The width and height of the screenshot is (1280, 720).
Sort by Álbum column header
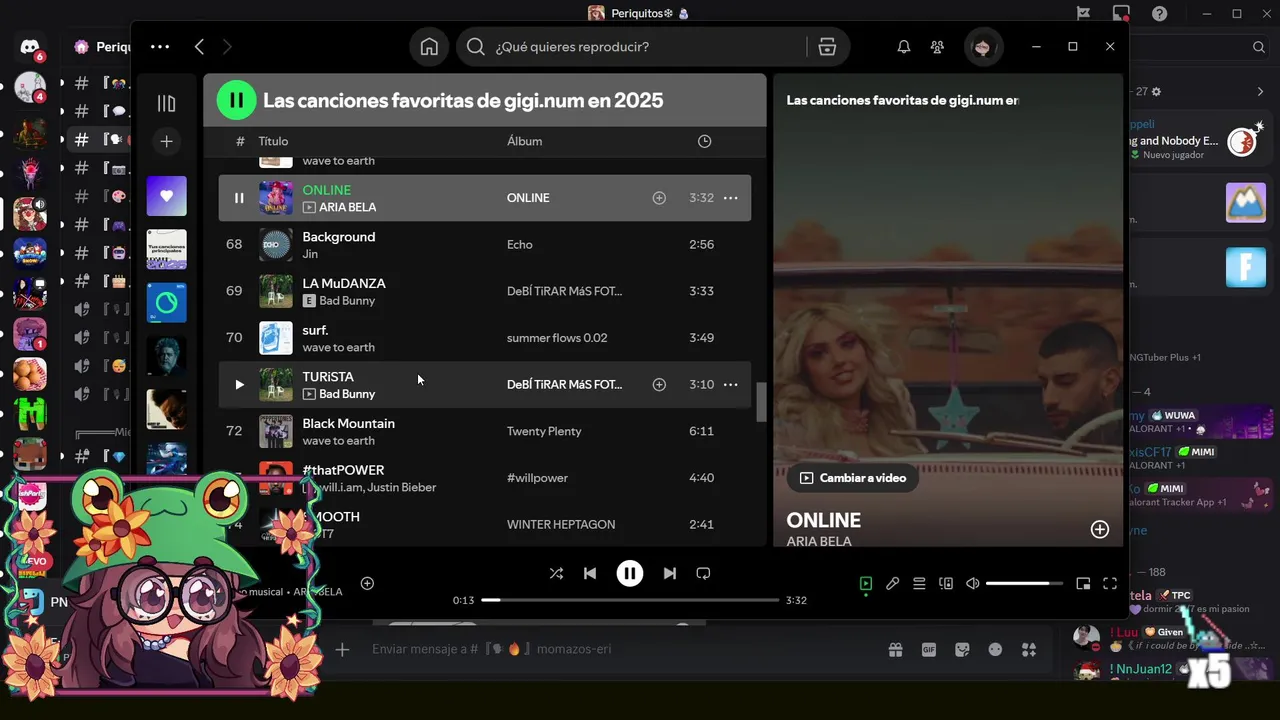click(x=524, y=141)
